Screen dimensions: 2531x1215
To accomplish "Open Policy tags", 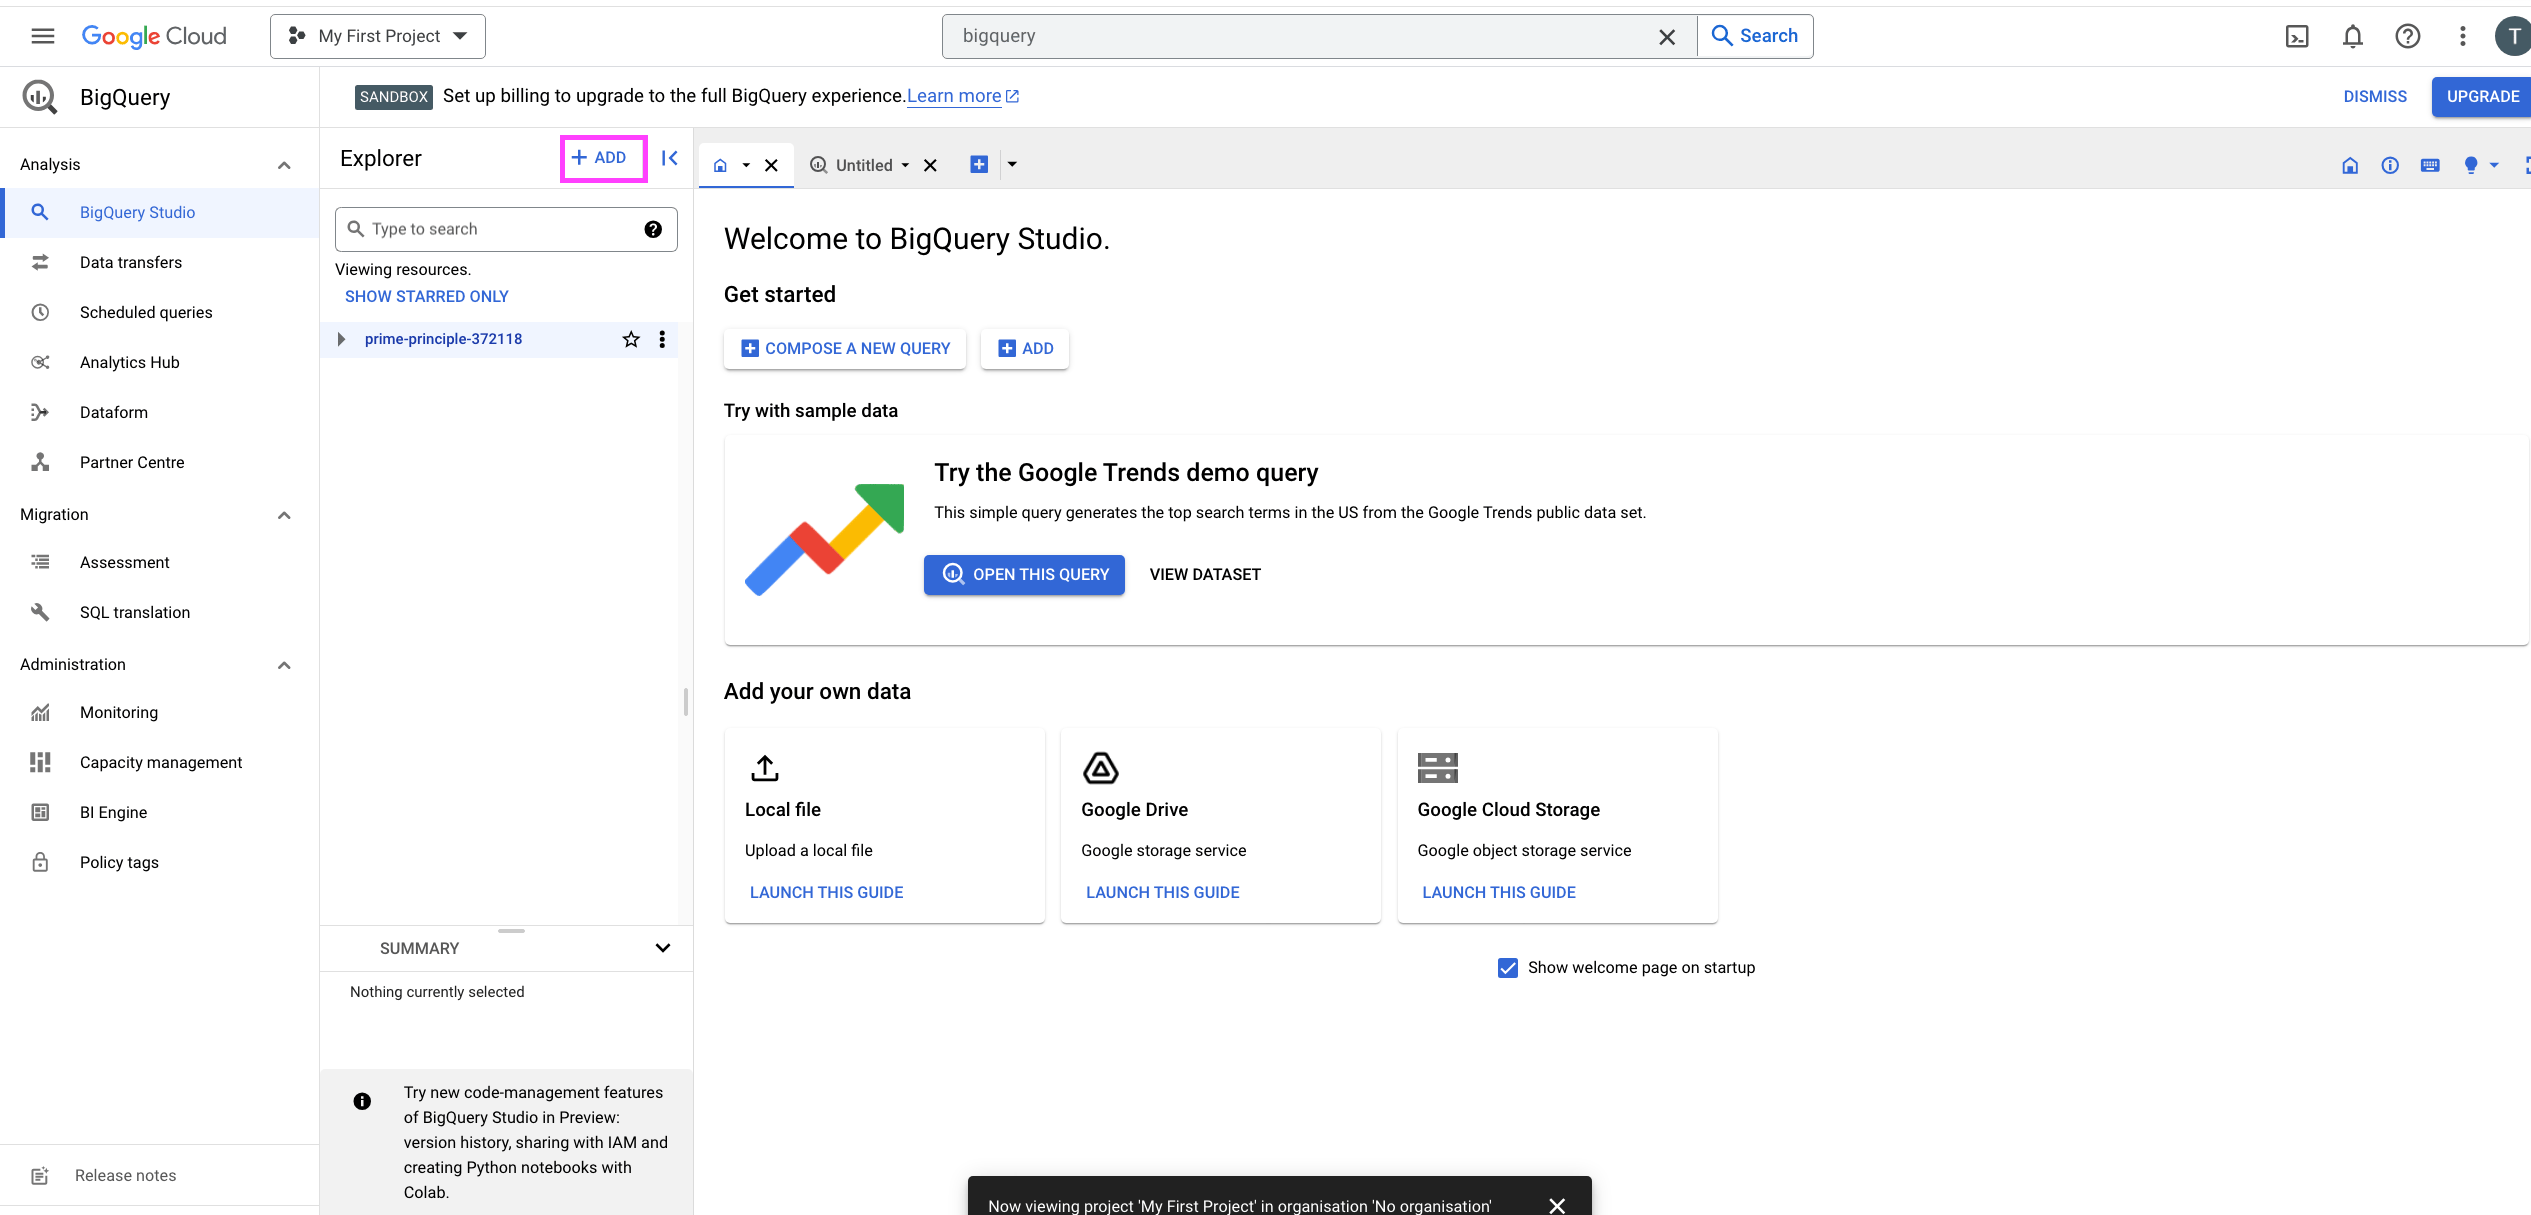I will [x=160, y=863].
